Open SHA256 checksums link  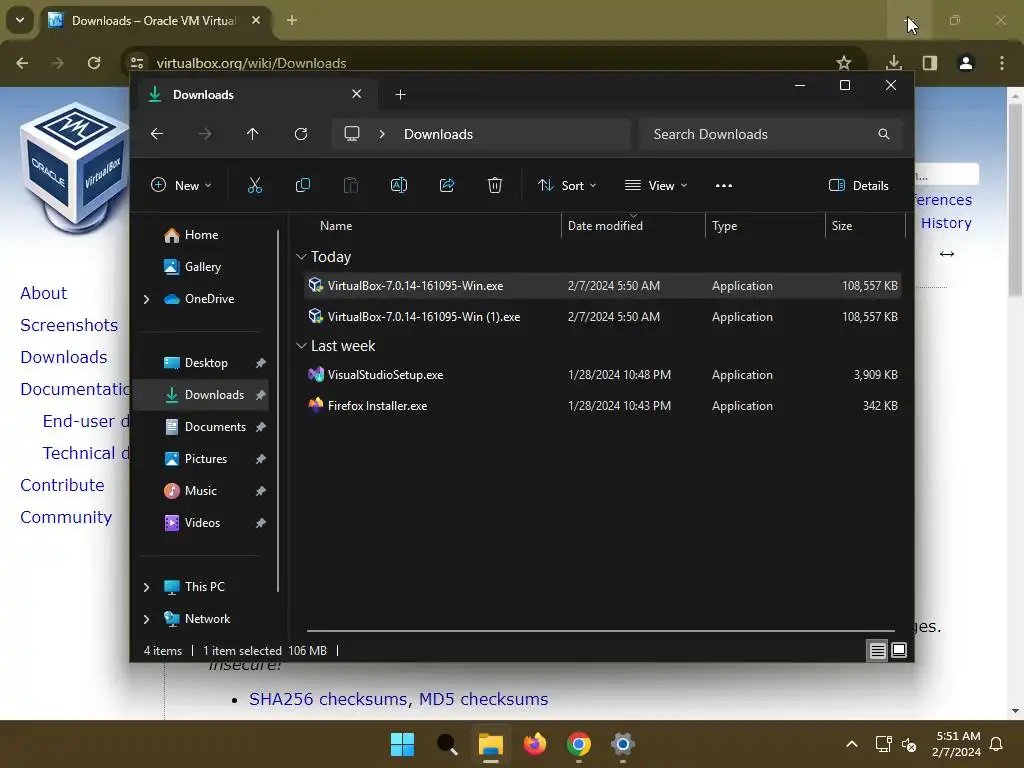(328, 699)
